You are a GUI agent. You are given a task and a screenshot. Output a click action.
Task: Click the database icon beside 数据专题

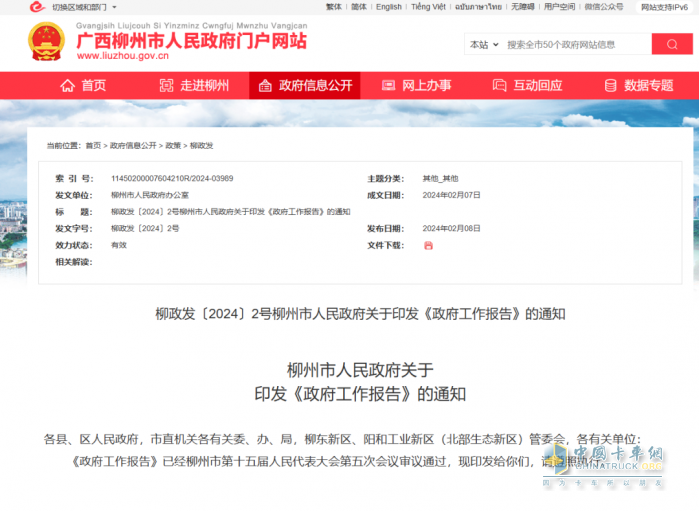pos(610,86)
